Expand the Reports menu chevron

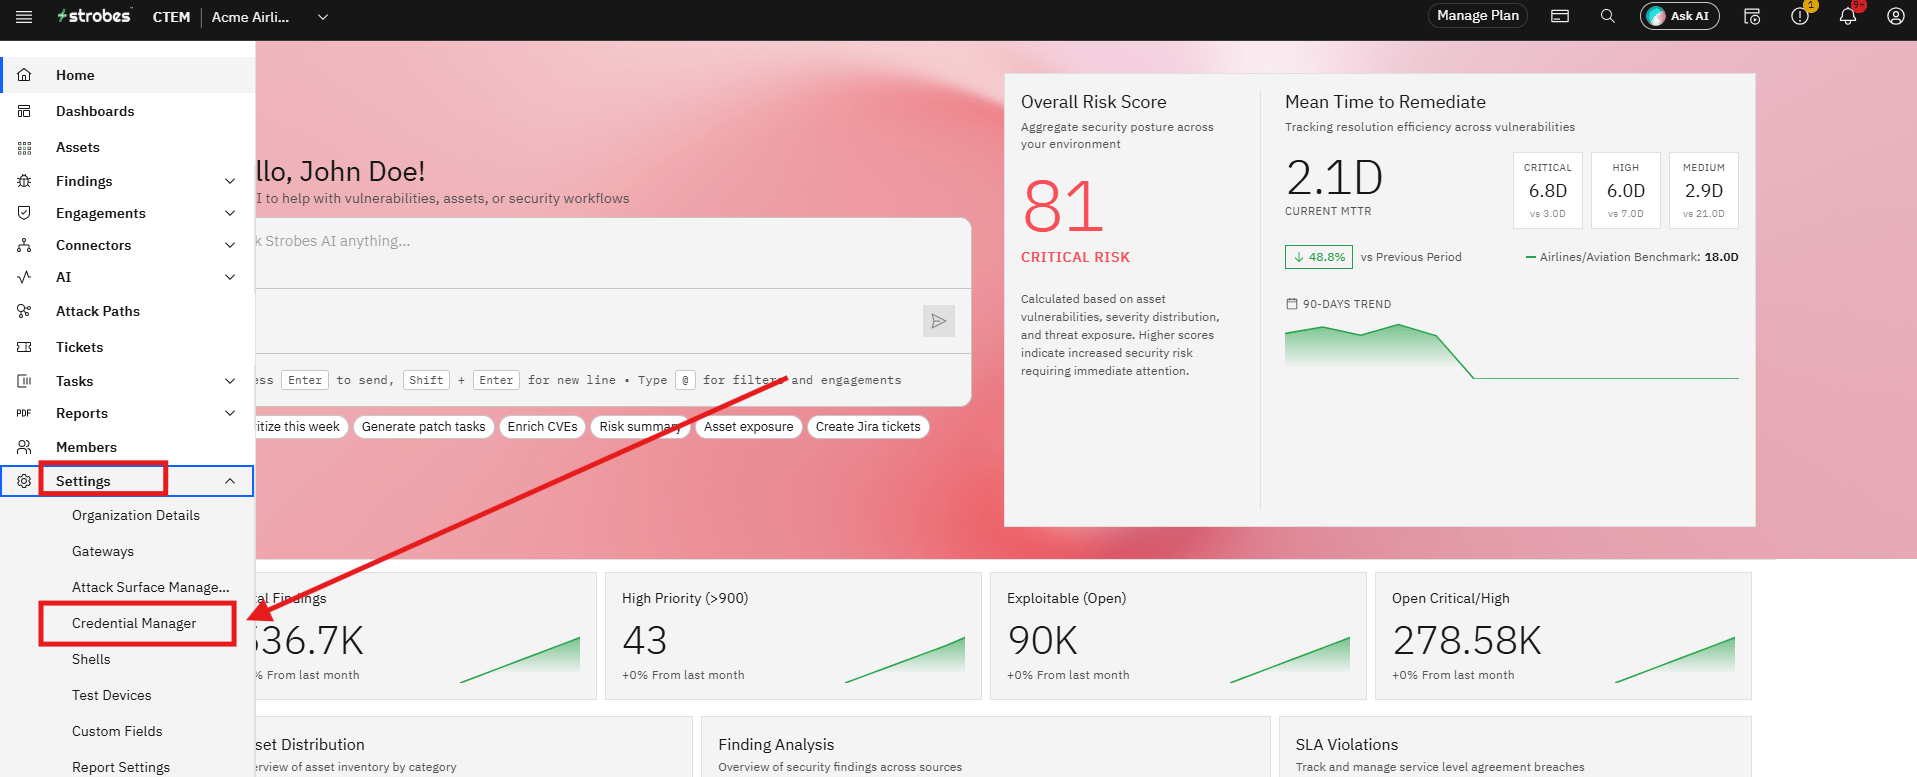click(230, 413)
